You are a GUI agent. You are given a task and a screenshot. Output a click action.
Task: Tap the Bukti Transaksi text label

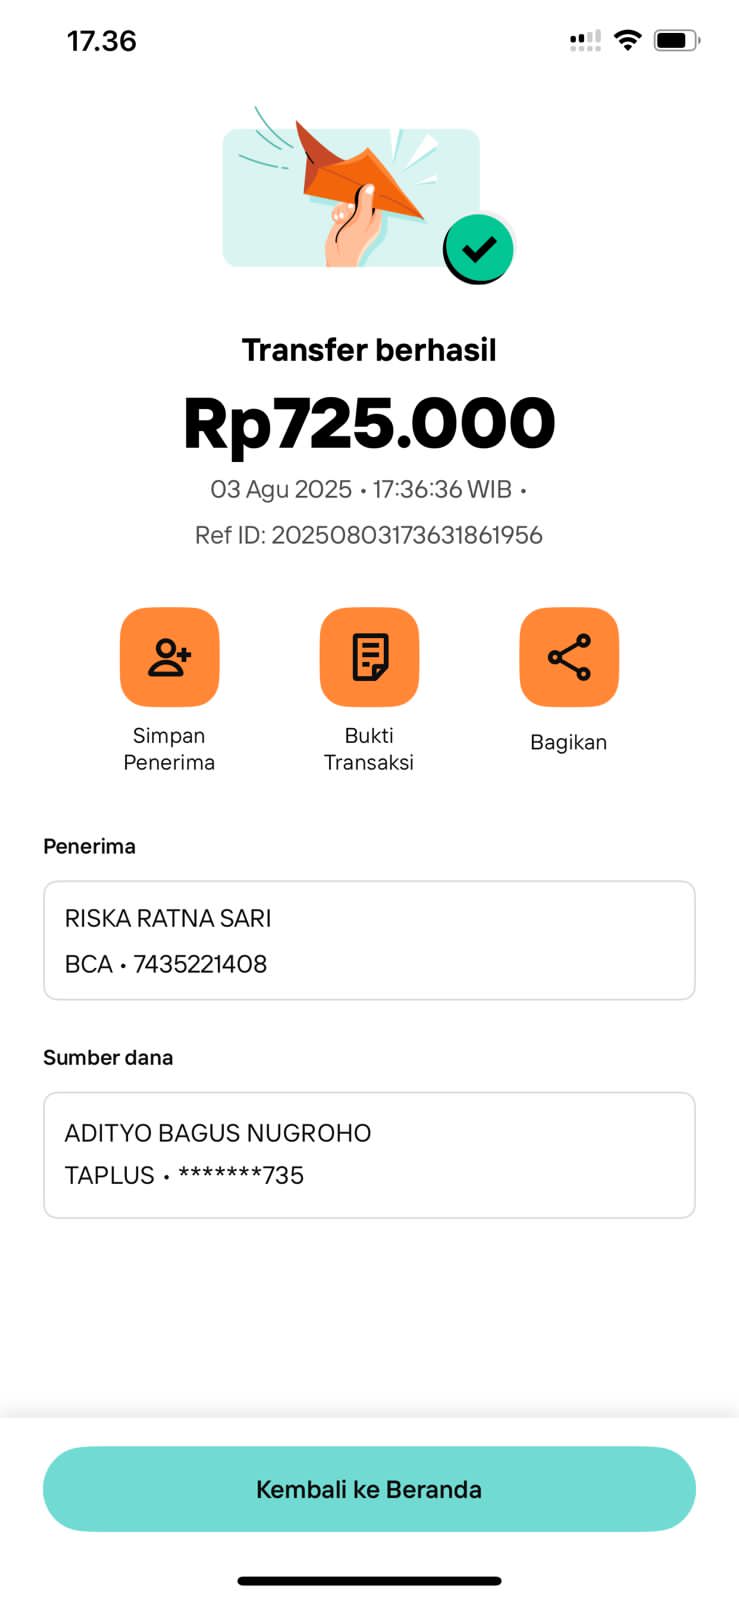pos(369,749)
